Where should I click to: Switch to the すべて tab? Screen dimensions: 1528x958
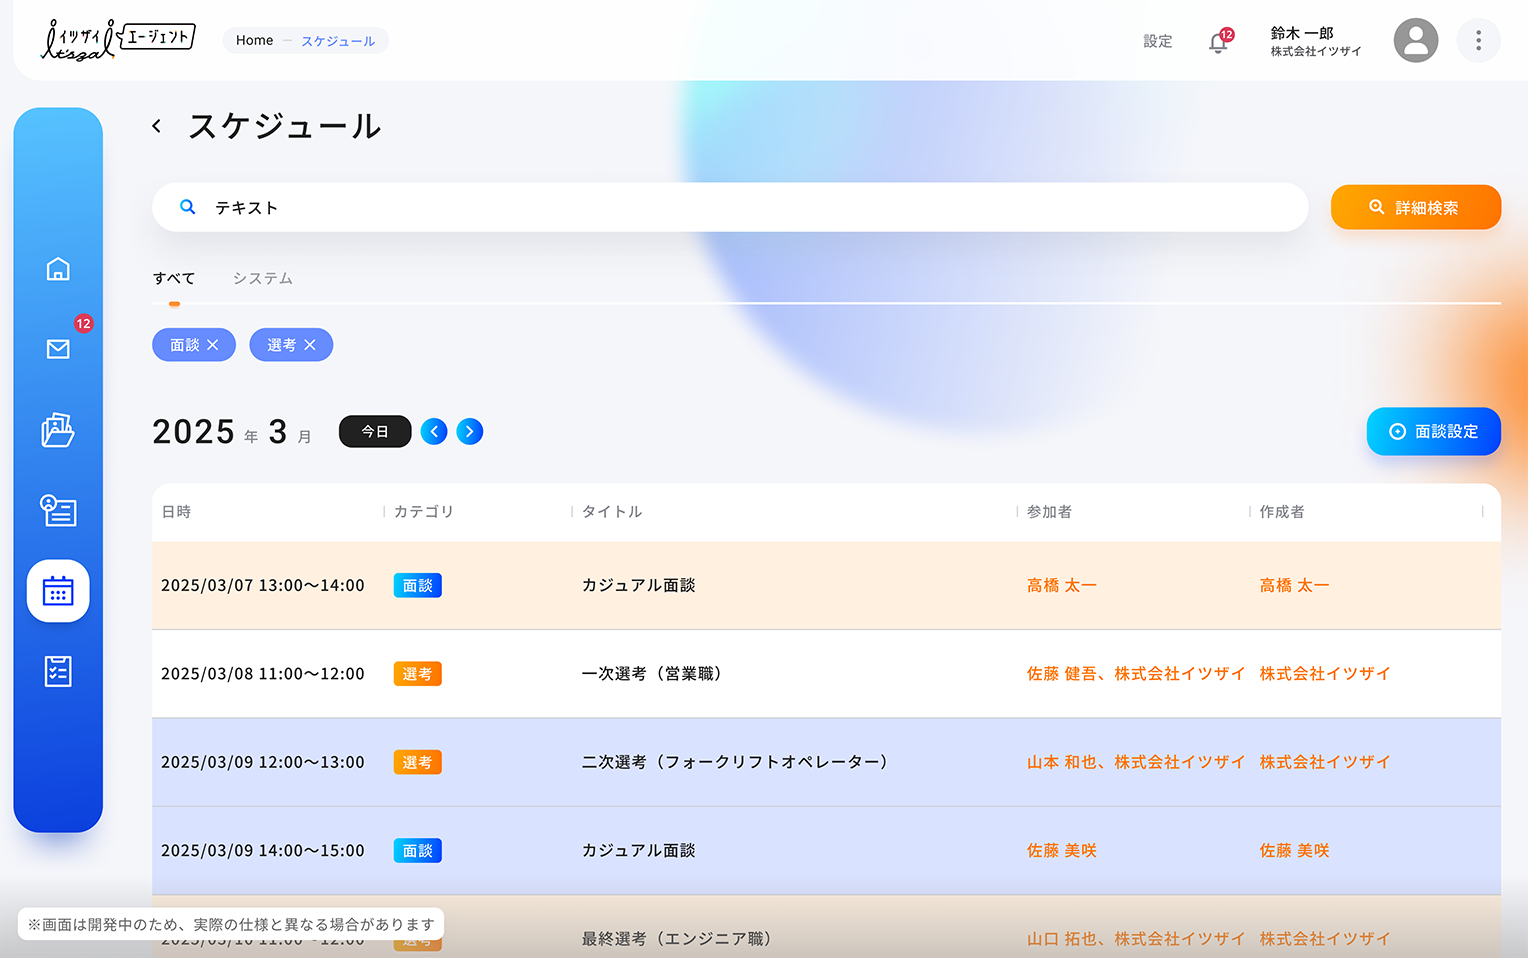click(174, 278)
